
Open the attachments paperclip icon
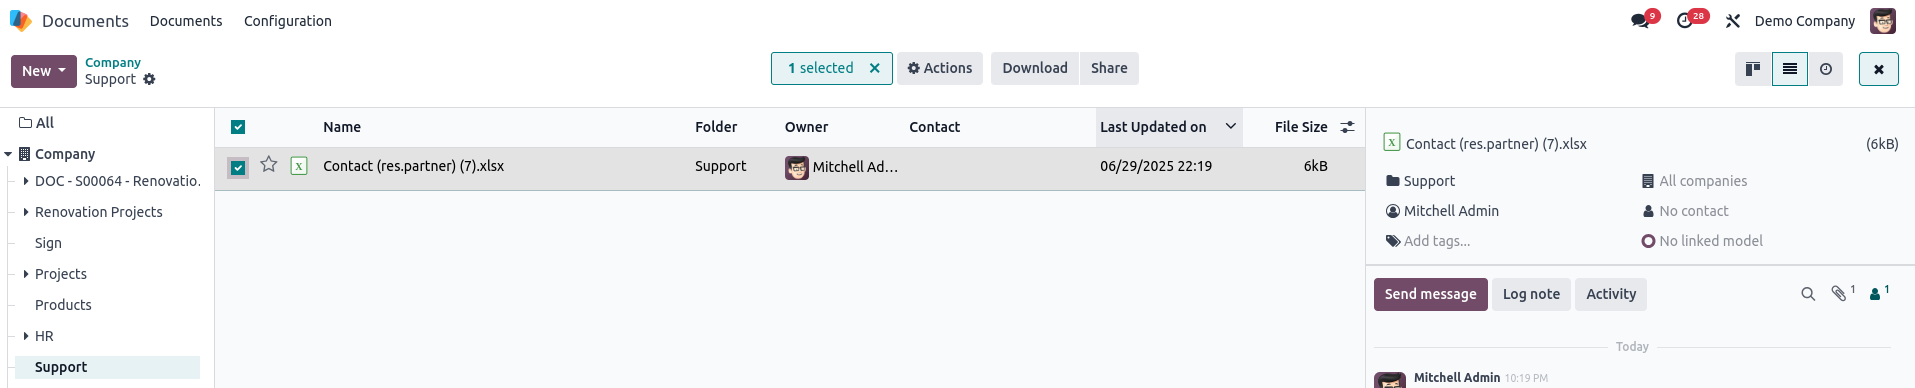point(1839,293)
